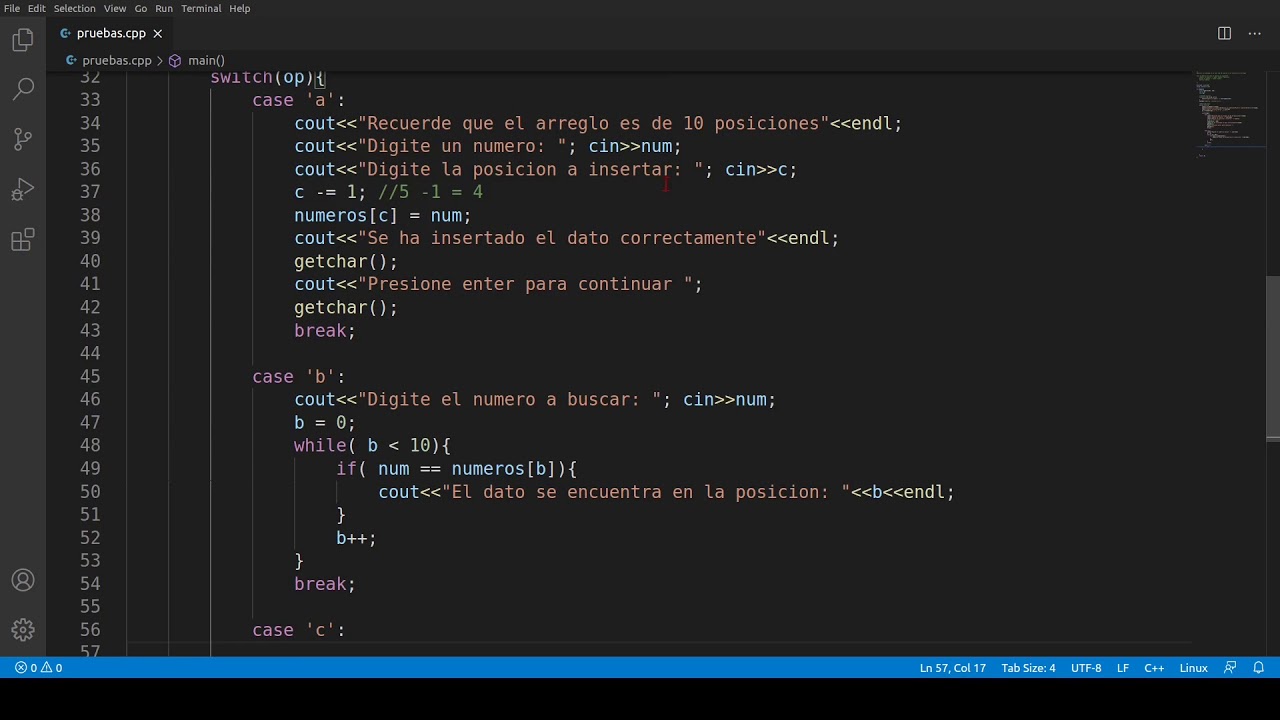
Task: Click line number 33 in the gutter
Action: (x=90, y=100)
